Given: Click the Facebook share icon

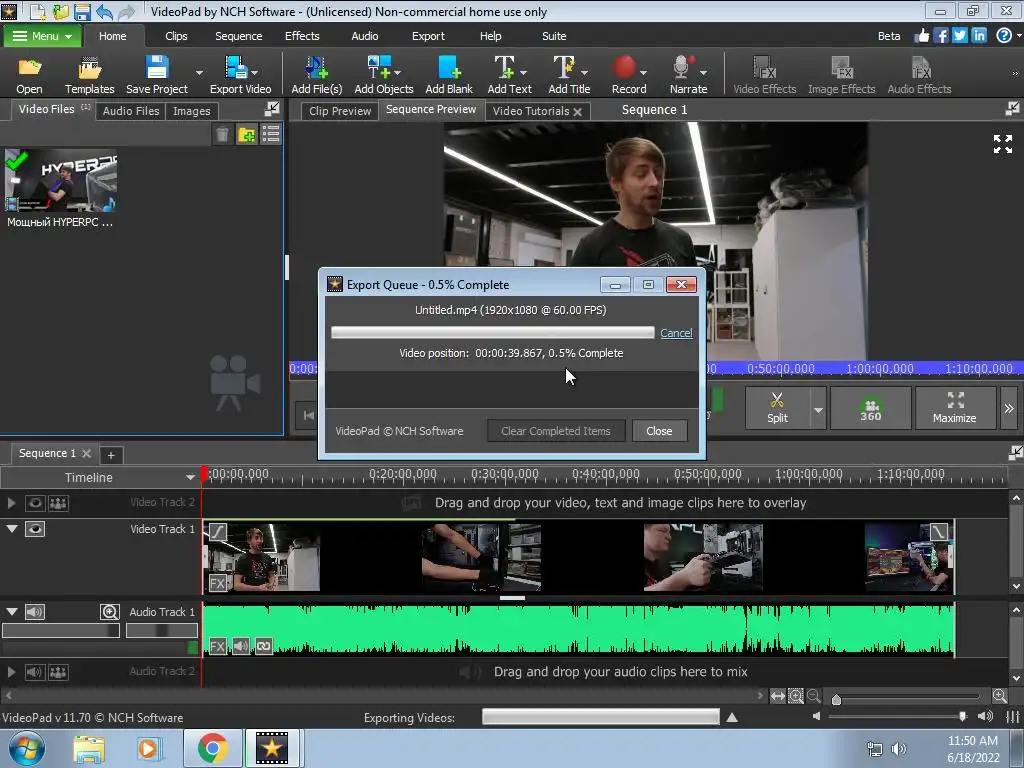Looking at the screenshot, I should click(x=940, y=35).
